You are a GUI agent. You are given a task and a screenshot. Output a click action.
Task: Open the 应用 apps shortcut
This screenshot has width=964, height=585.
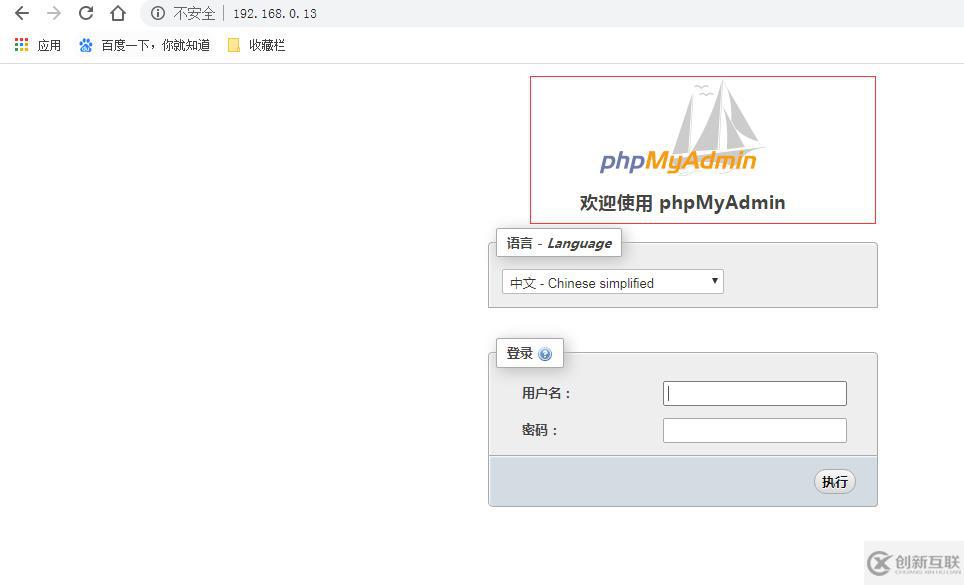click(38, 45)
